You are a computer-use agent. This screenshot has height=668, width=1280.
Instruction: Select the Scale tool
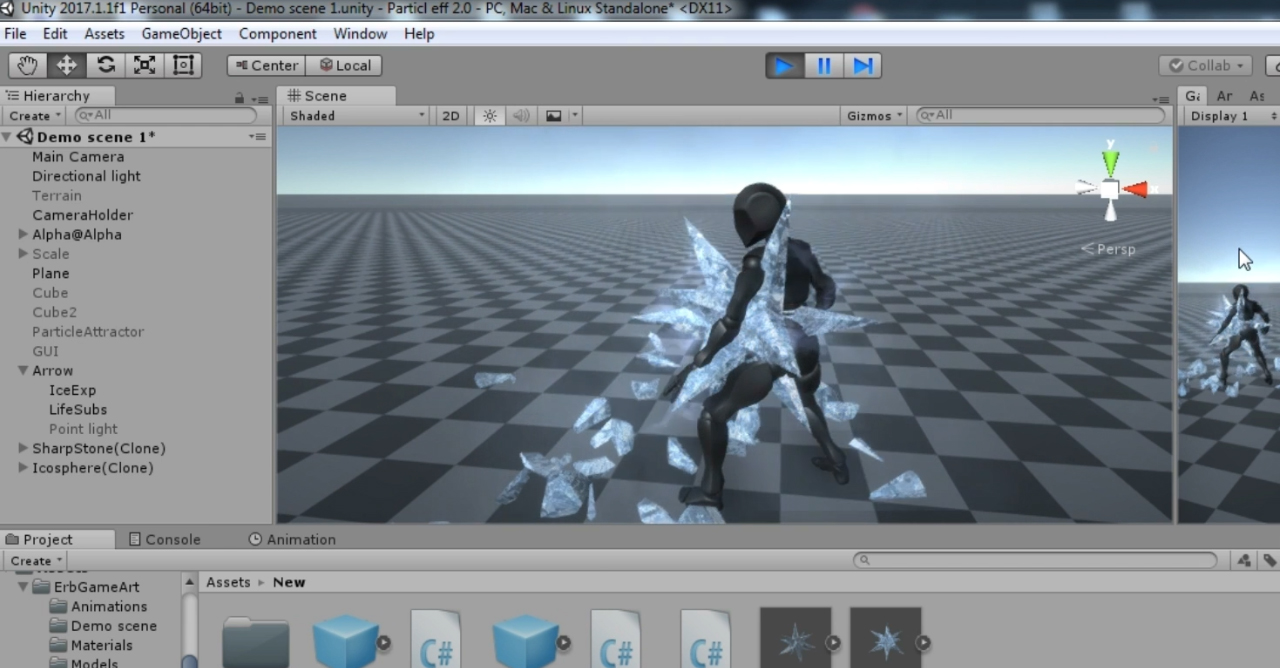pos(144,65)
